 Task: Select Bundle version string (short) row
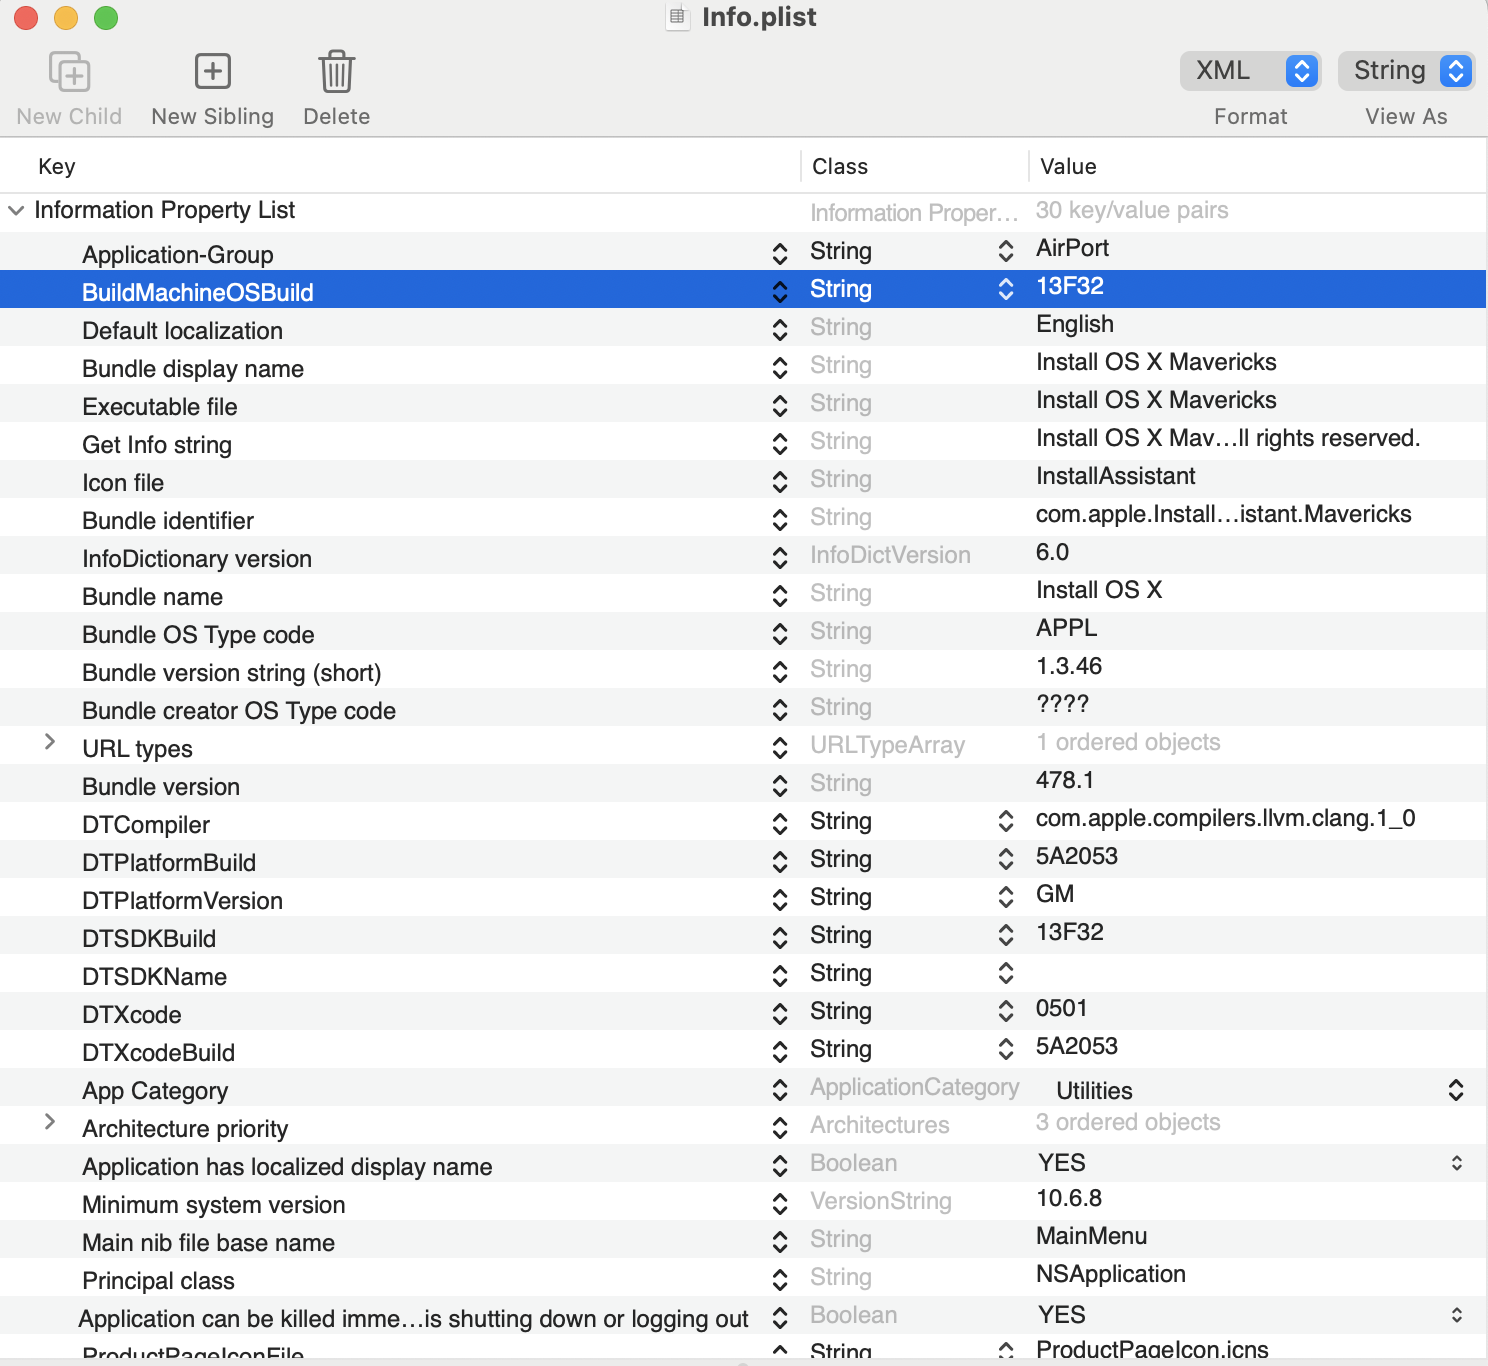coord(743,670)
